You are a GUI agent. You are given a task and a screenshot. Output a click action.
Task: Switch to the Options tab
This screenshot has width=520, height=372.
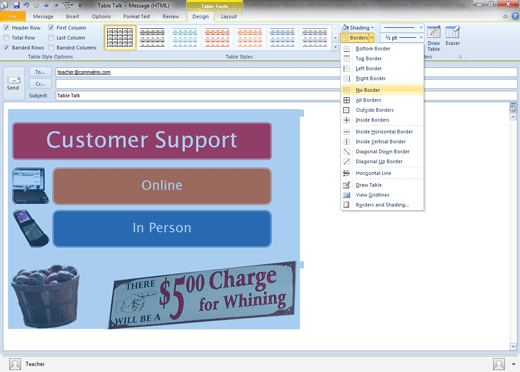pos(101,16)
